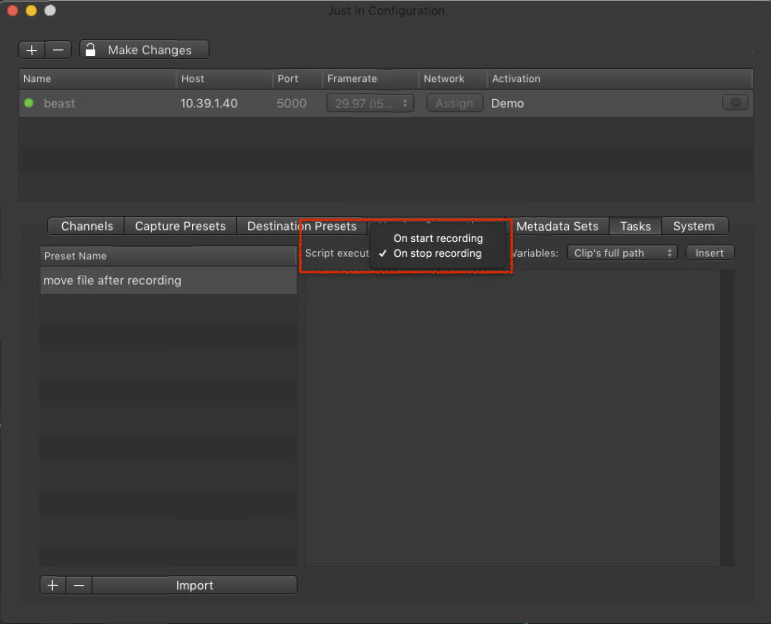Click the Network column header
The image size is (771, 624).
tap(452, 79)
